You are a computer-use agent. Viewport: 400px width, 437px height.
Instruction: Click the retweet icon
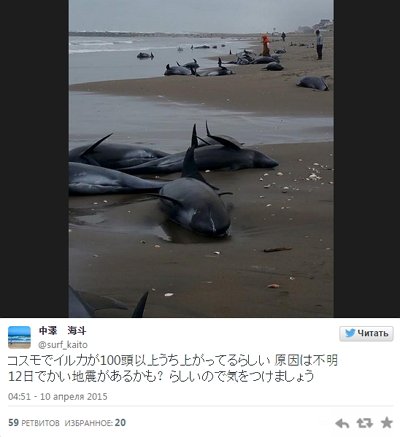tap(364, 423)
